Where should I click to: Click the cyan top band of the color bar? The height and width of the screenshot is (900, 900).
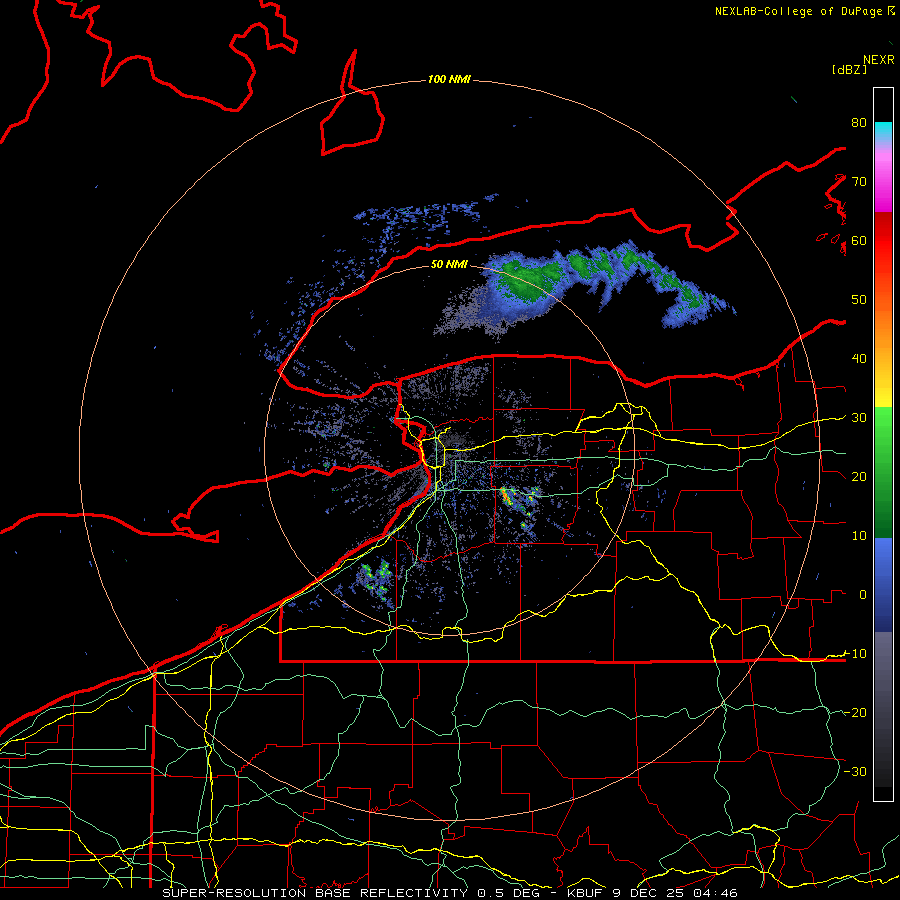tap(883, 131)
